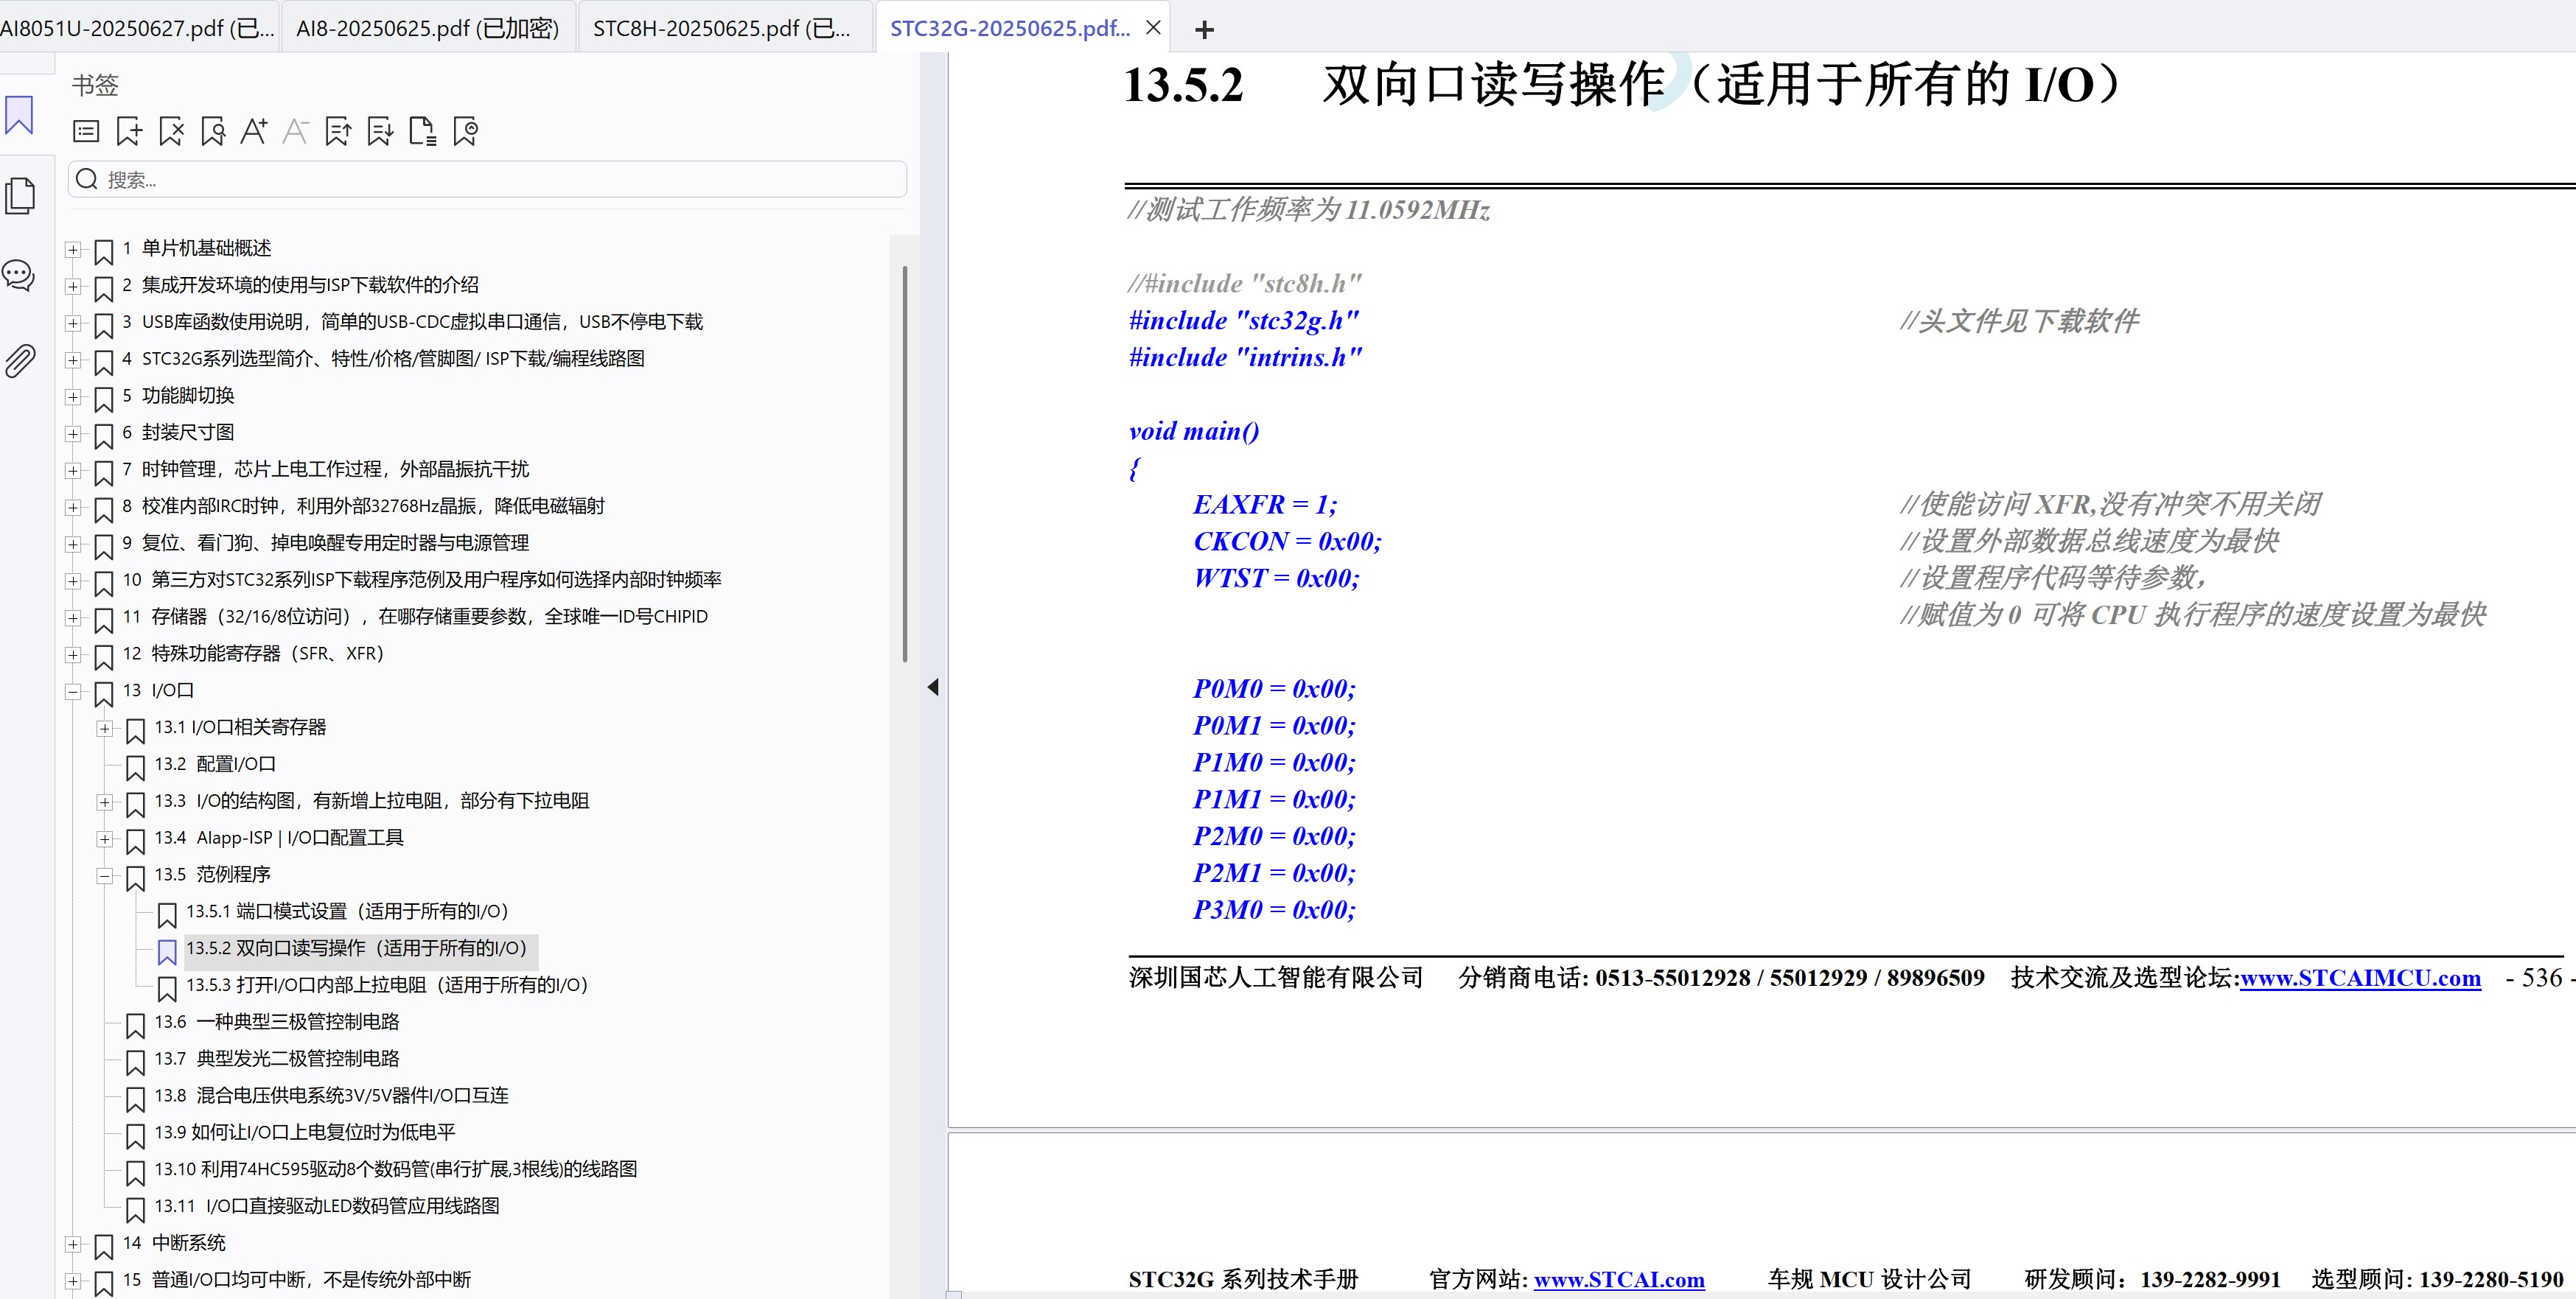
Task: Expand chapter 14 中断系统
Action: [73, 1244]
